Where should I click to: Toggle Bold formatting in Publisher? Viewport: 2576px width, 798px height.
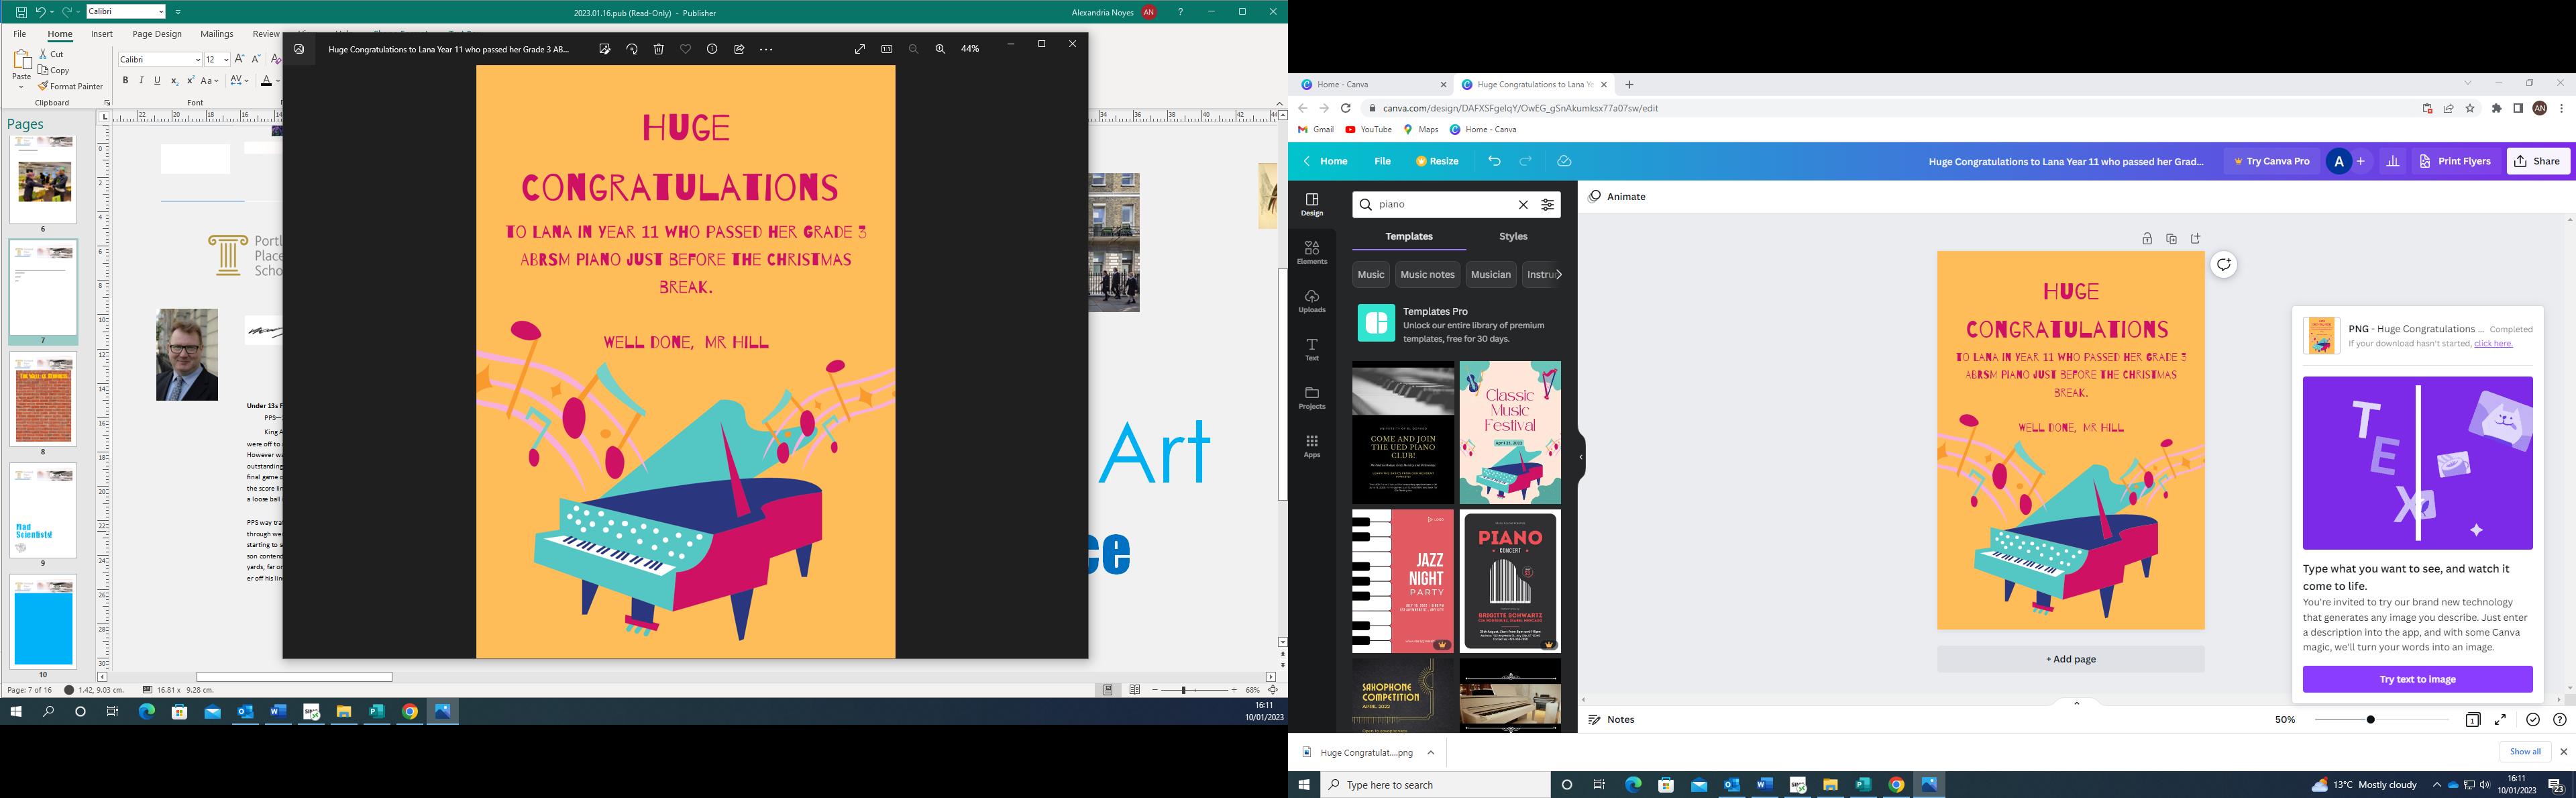pyautogui.click(x=125, y=80)
